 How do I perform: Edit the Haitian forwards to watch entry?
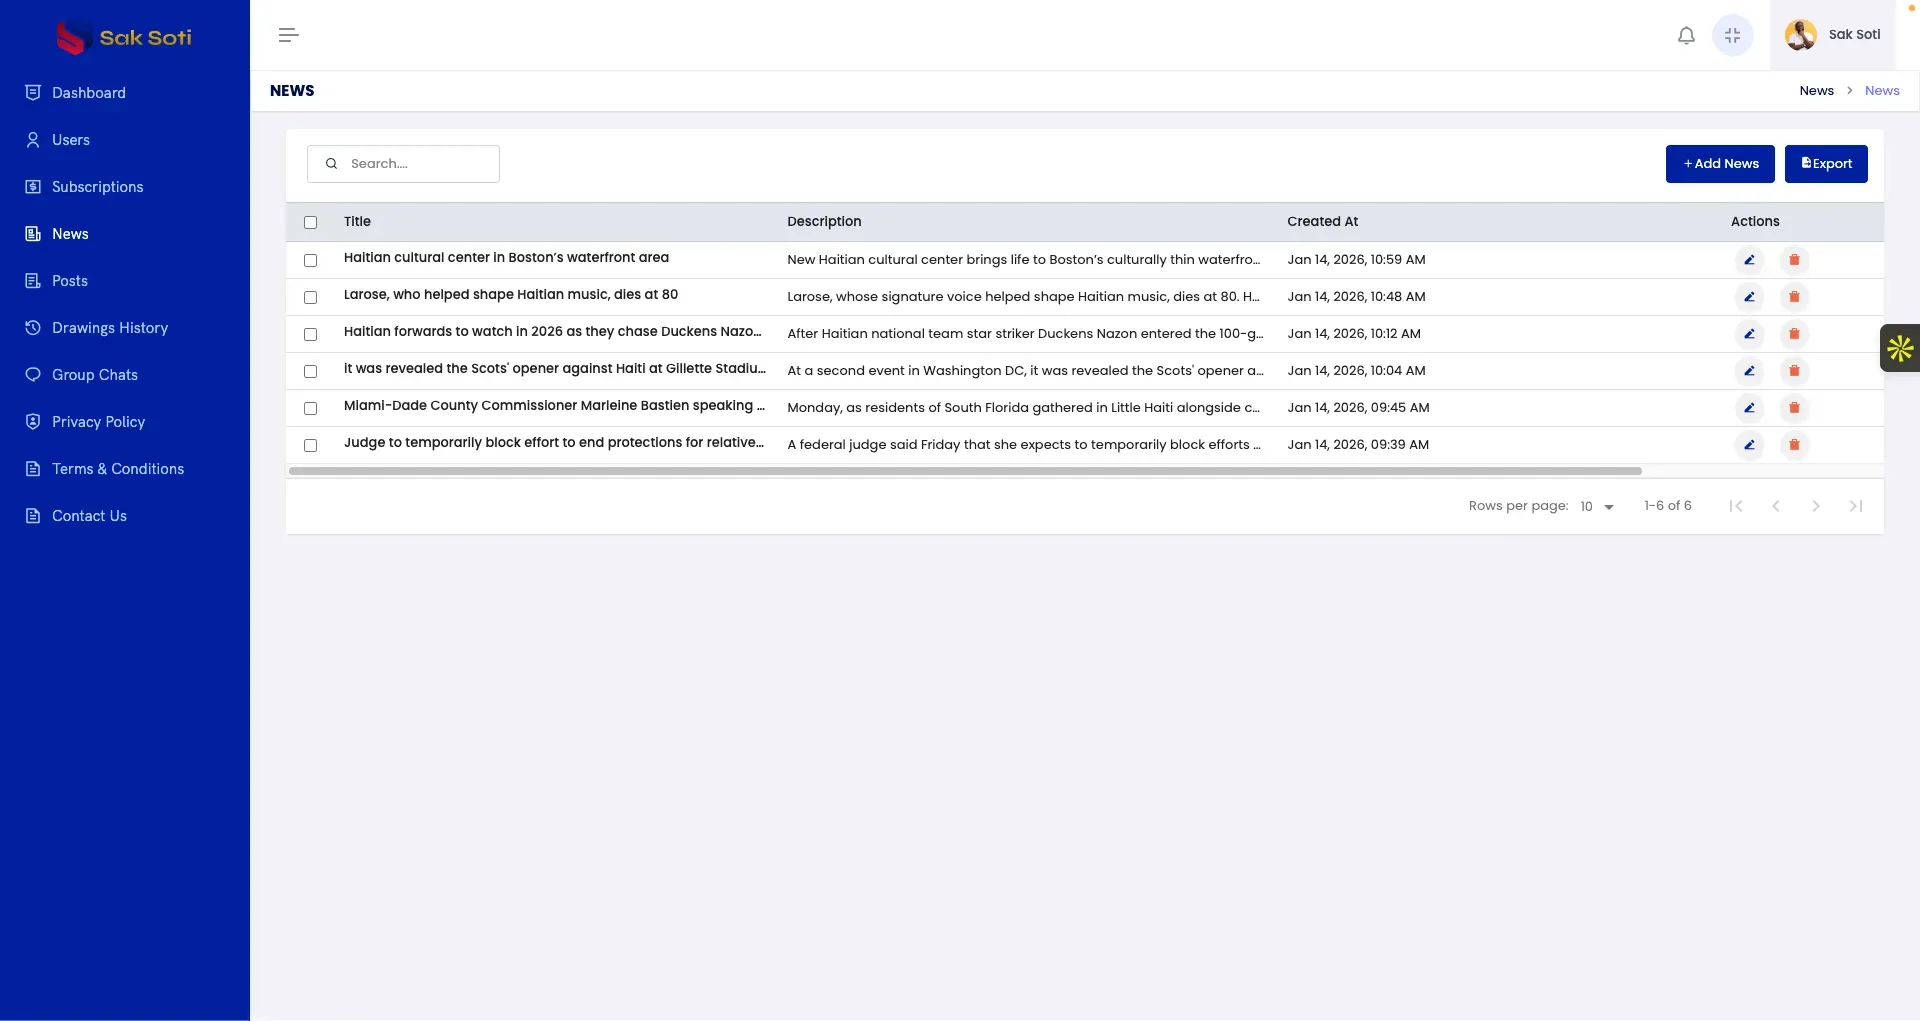point(1749,334)
